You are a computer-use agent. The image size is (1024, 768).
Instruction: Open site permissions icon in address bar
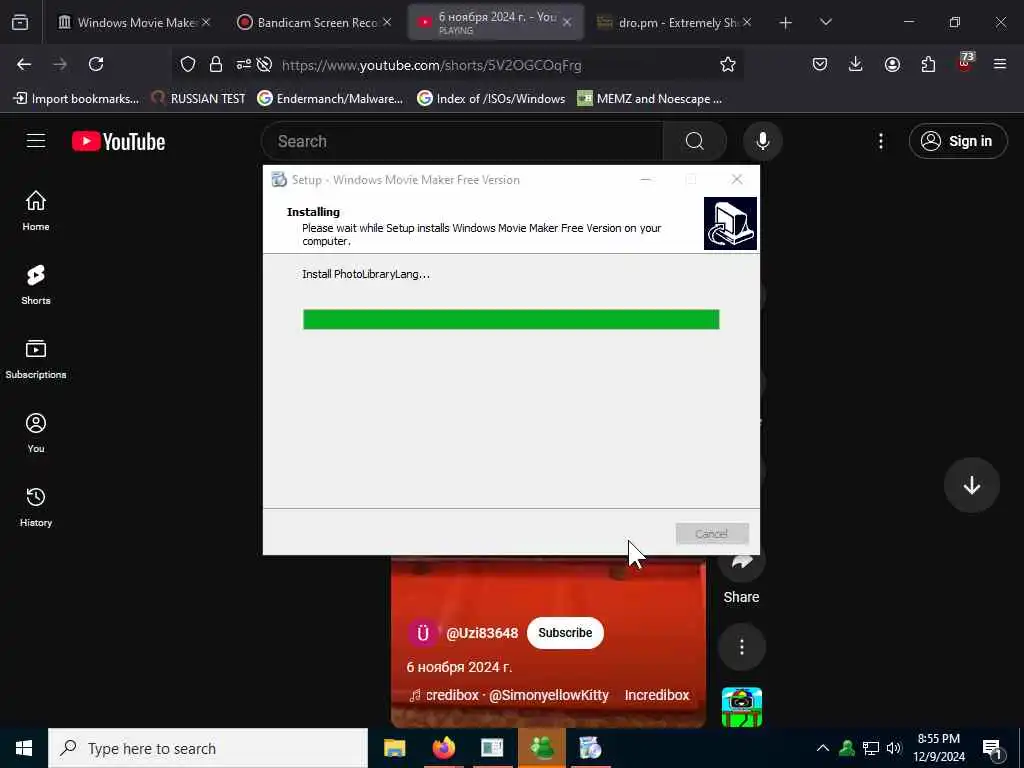coord(244,64)
